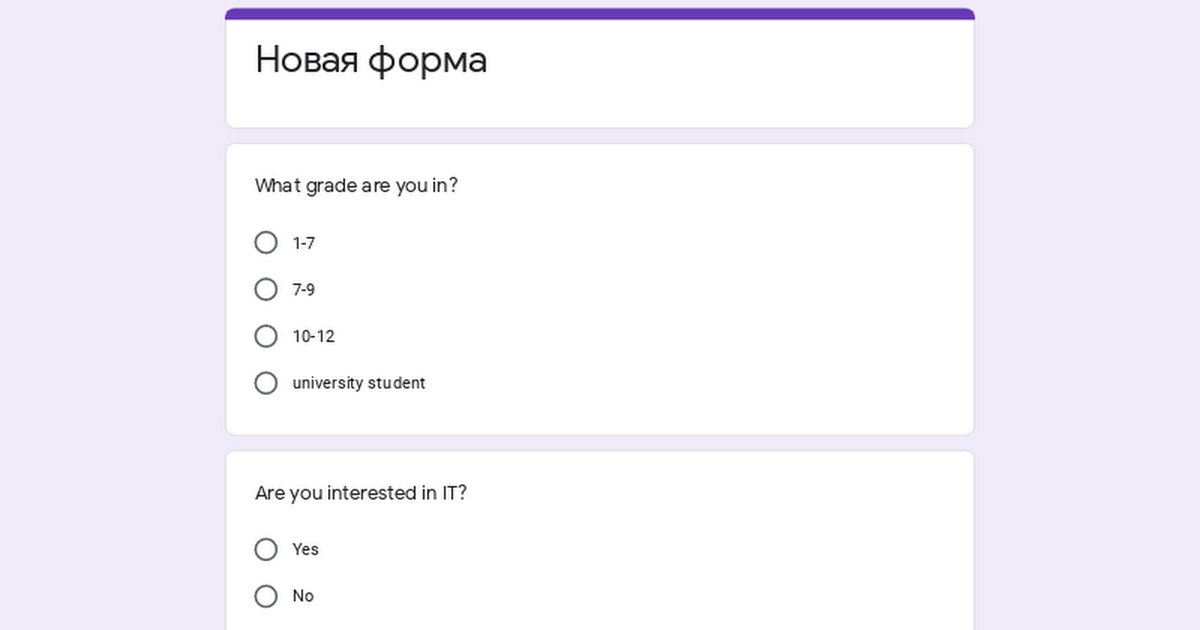Click the "1-7" option label text

[304, 243]
